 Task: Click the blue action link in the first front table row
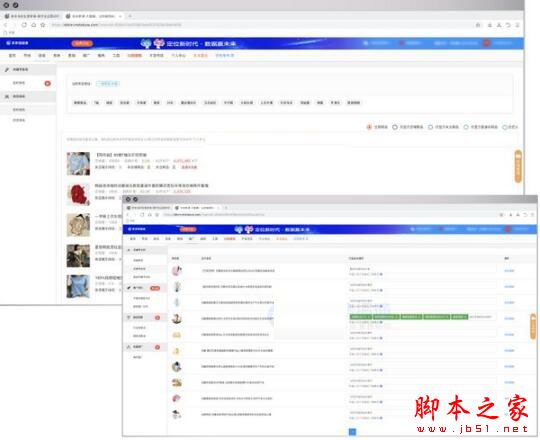(x=509, y=271)
